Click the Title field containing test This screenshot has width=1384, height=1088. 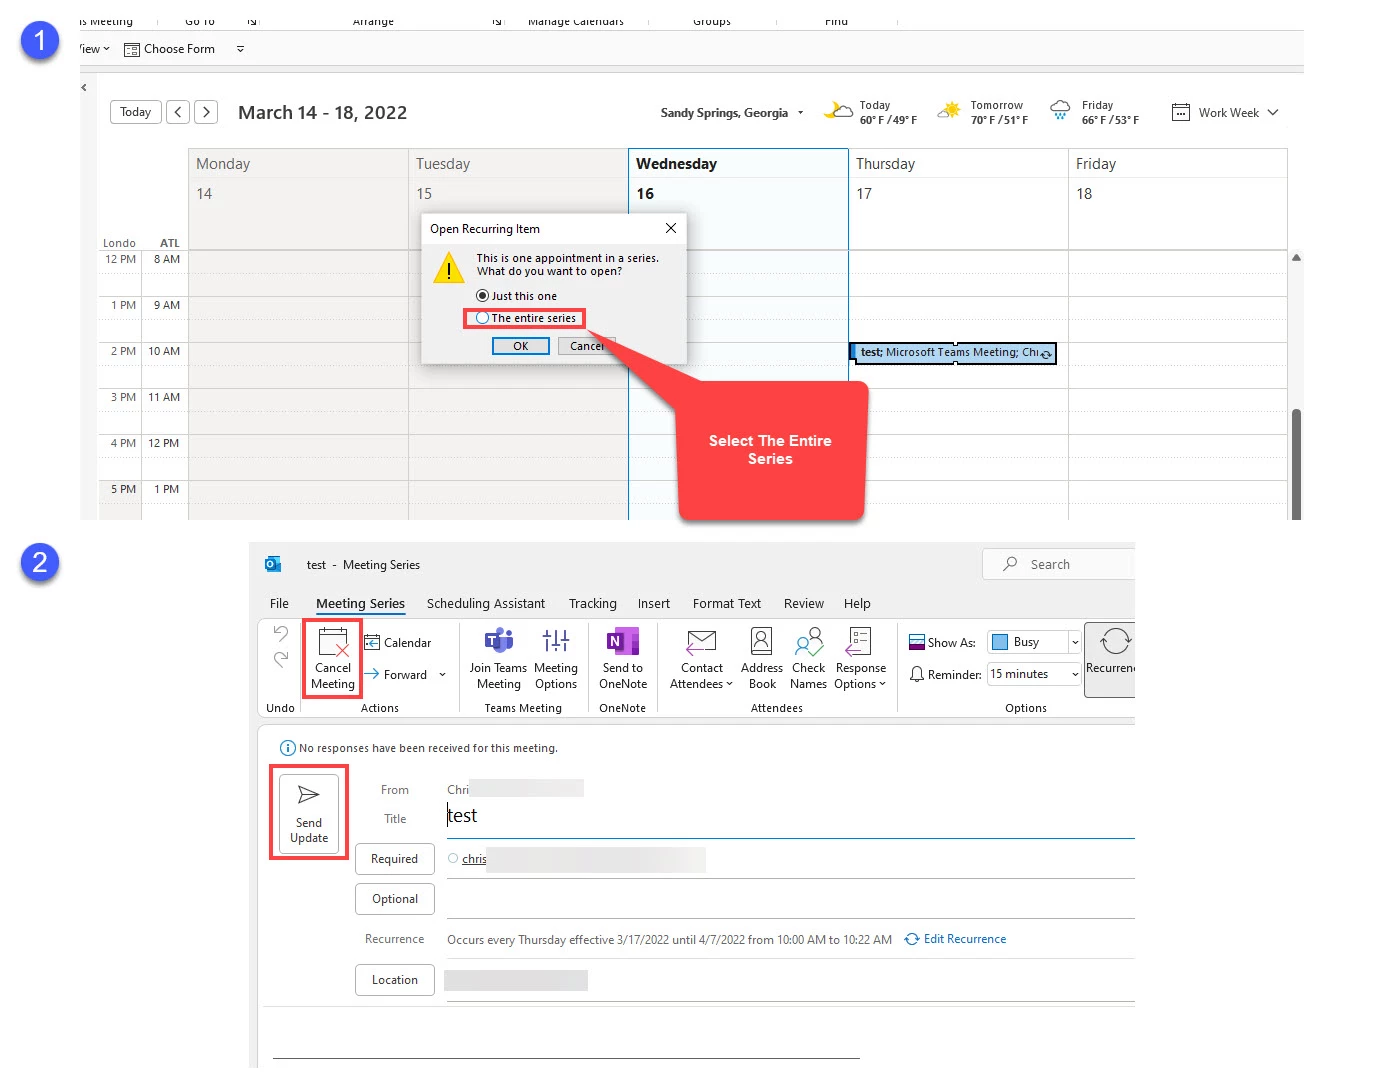[x=790, y=816]
